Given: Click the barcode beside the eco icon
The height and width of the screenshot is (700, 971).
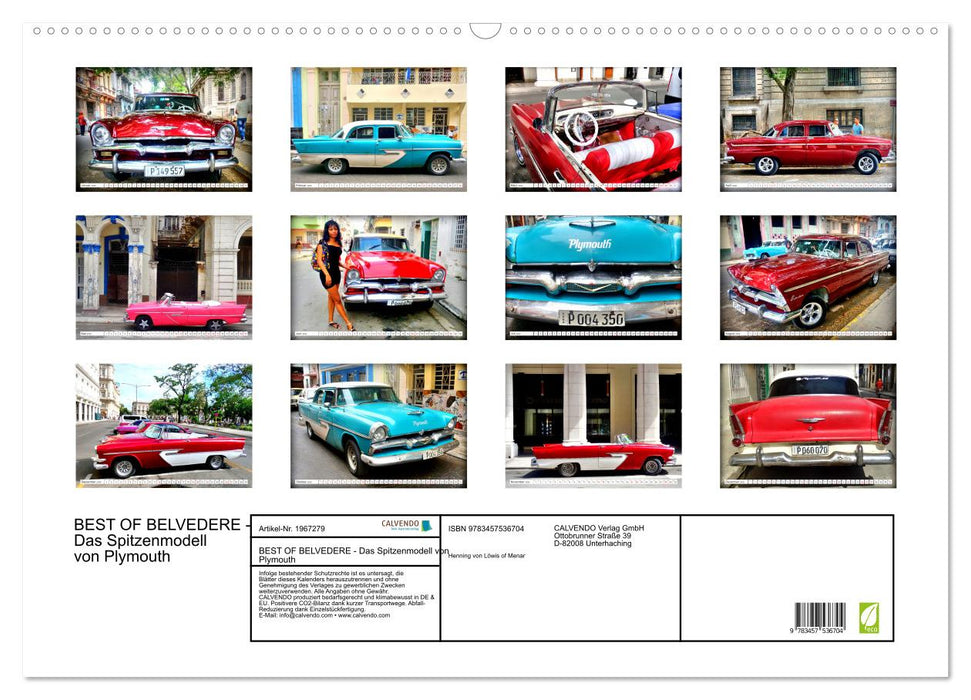Looking at the screenshot, I should (x=820, y=616).
